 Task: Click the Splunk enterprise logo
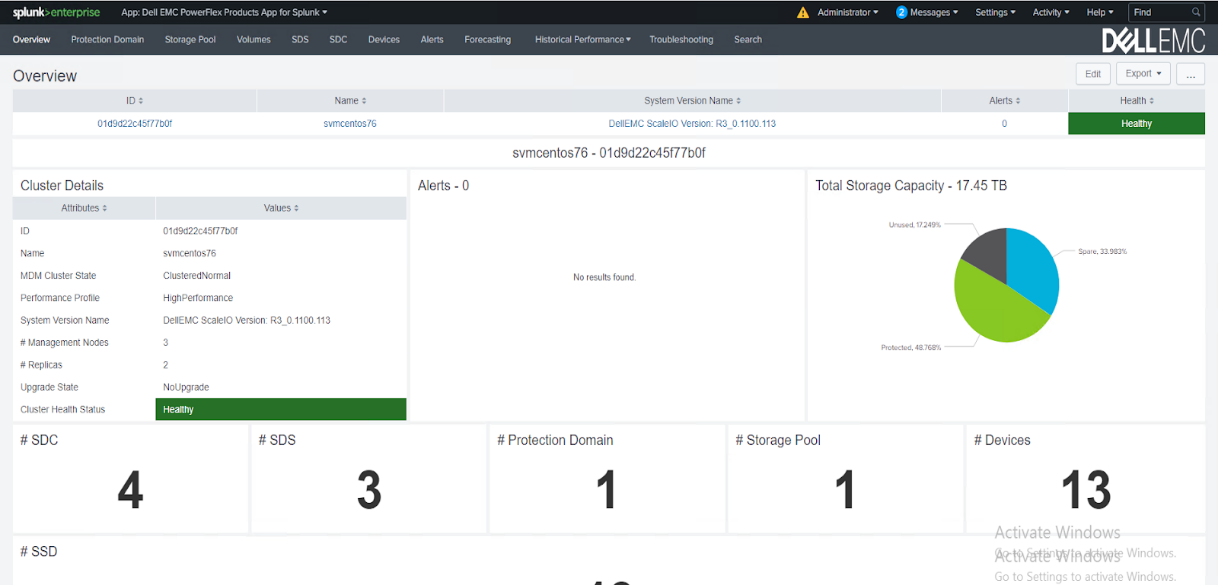[55, 12]
